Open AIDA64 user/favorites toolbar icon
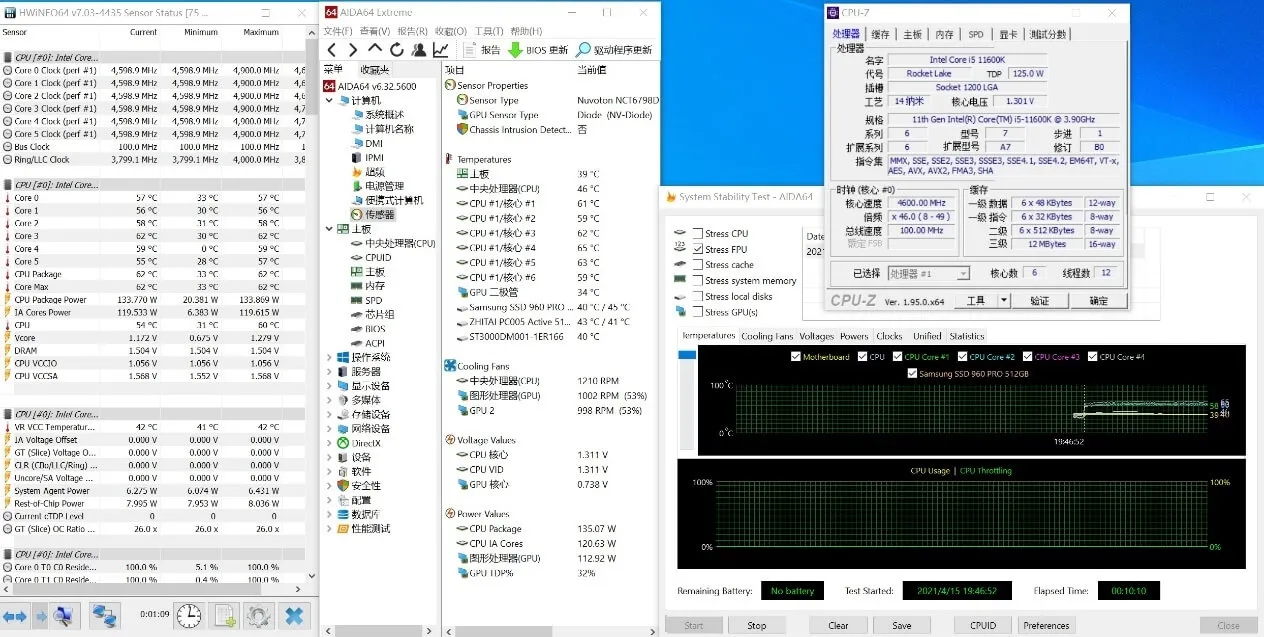This screenshot has height=637, width=1264. click(x=418, y=49)
